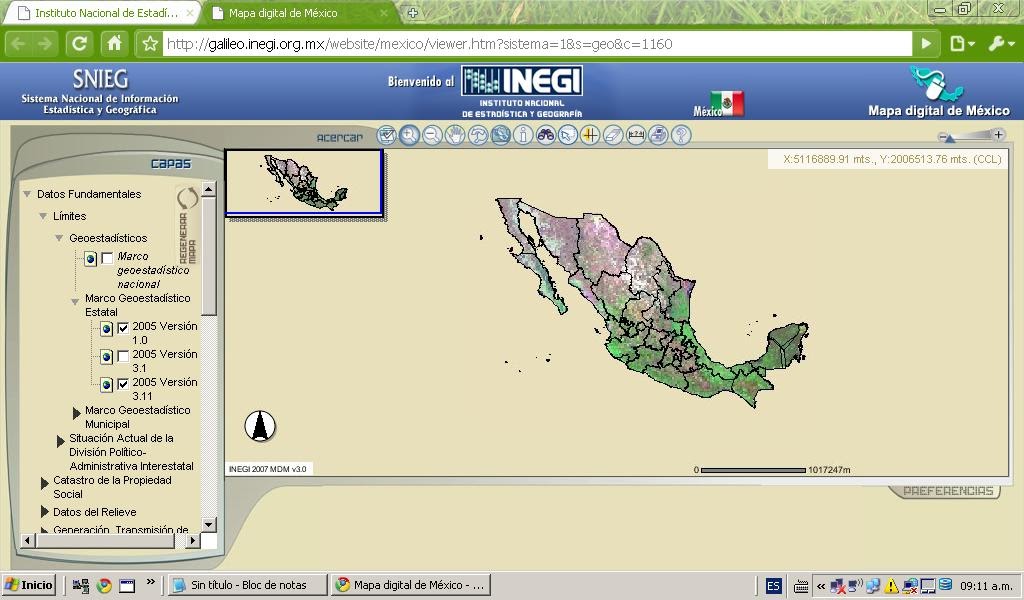Open browser wrench settings menu
1024x600 pixels.
point(1000,44)
